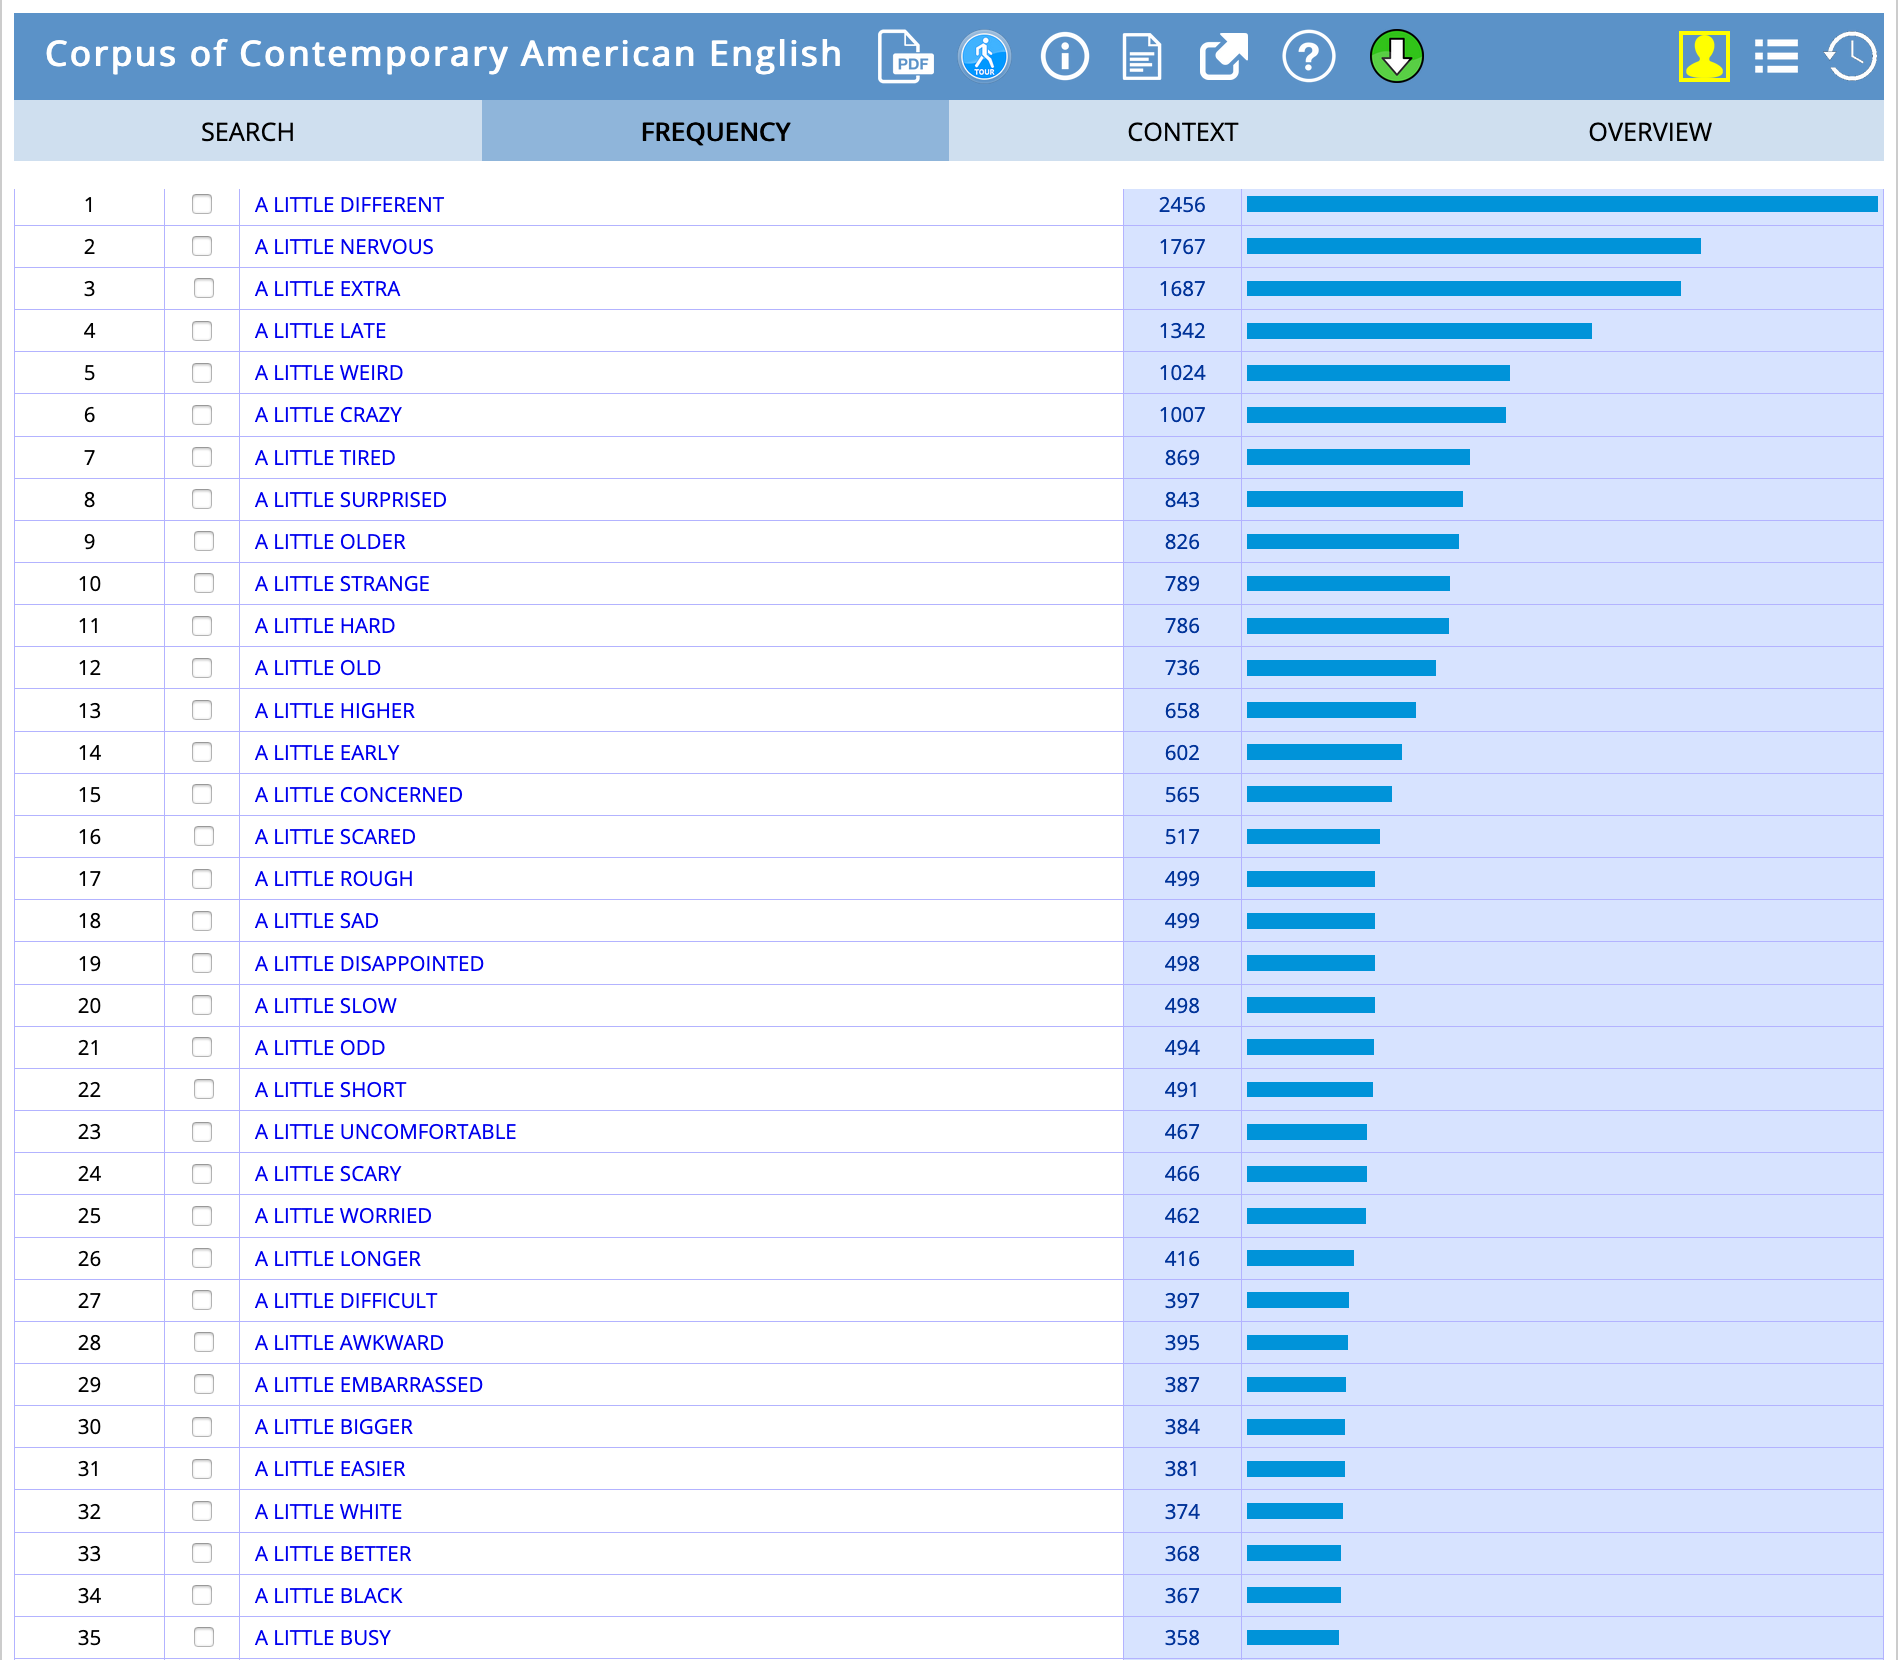Tick the checkbox for A LITTLE NERVOUS
The width and height of the screenshot is (1898, 1660).
(x=202, y=246)
